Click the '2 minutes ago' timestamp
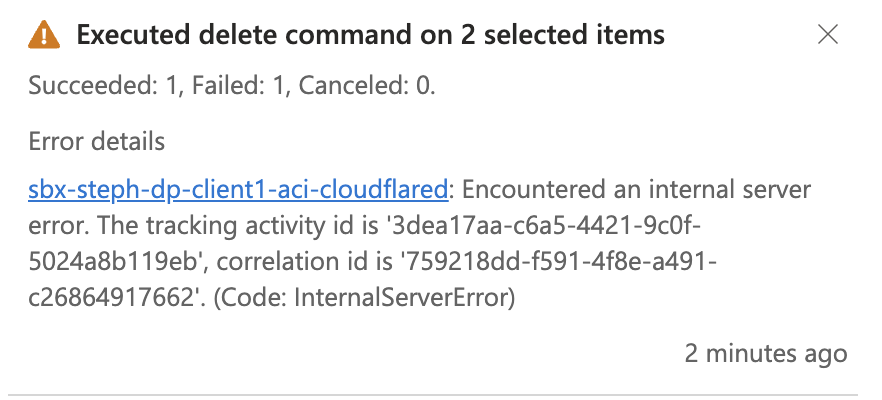Image resolution: width=882 pixels, height=400 pixels. coord(765,353)
